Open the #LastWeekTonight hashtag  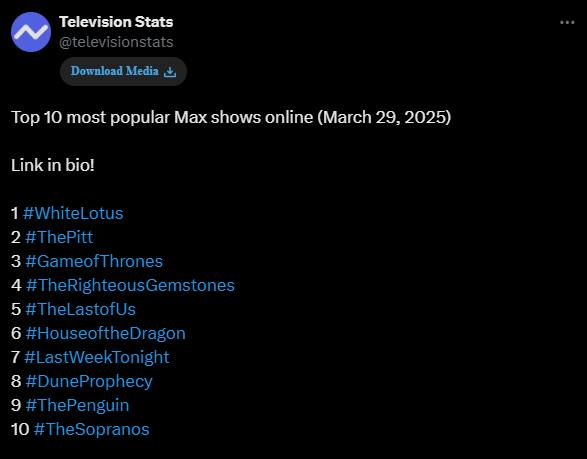tap(97, 358)
